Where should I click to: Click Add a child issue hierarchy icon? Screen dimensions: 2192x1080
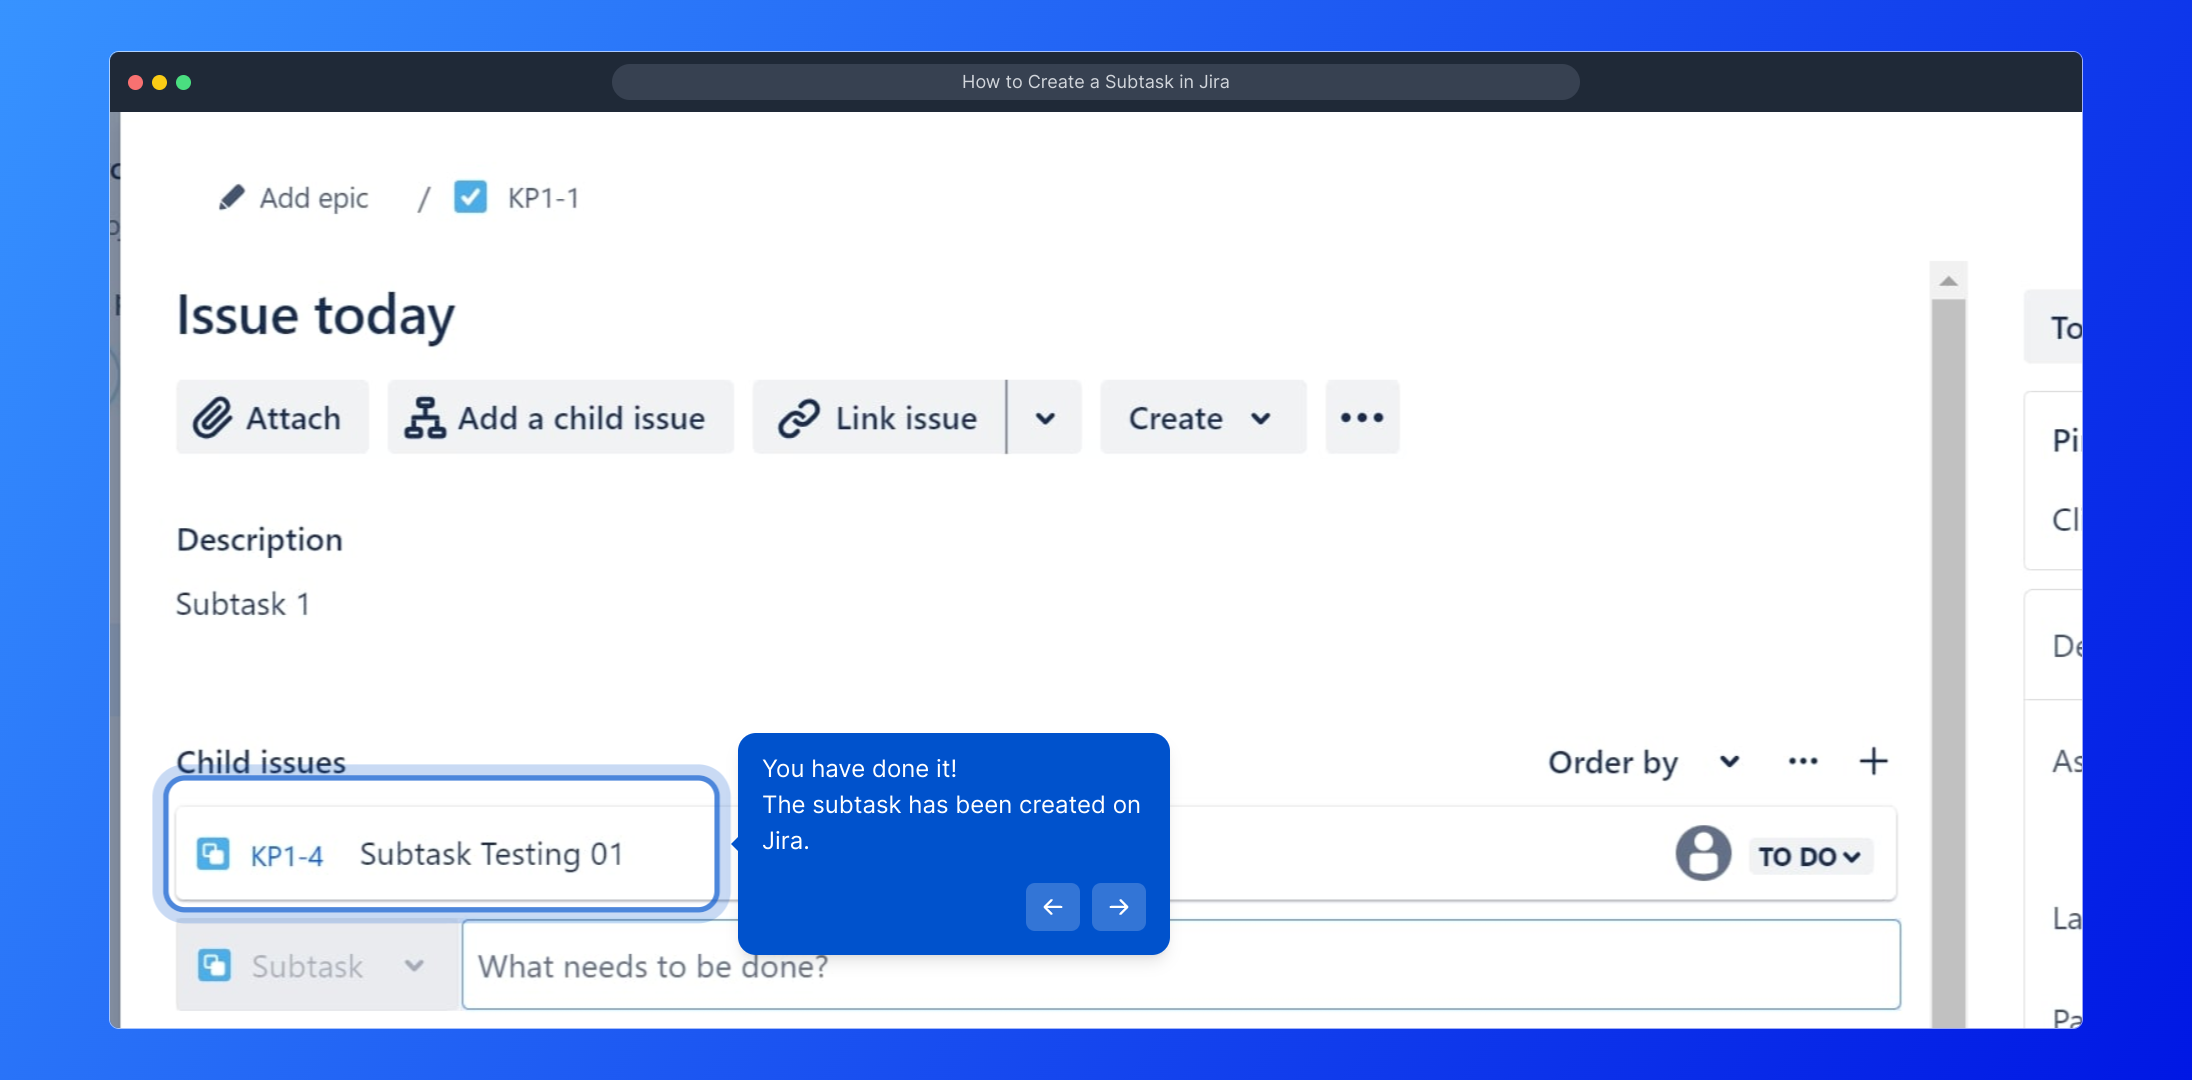coord(425,418)
